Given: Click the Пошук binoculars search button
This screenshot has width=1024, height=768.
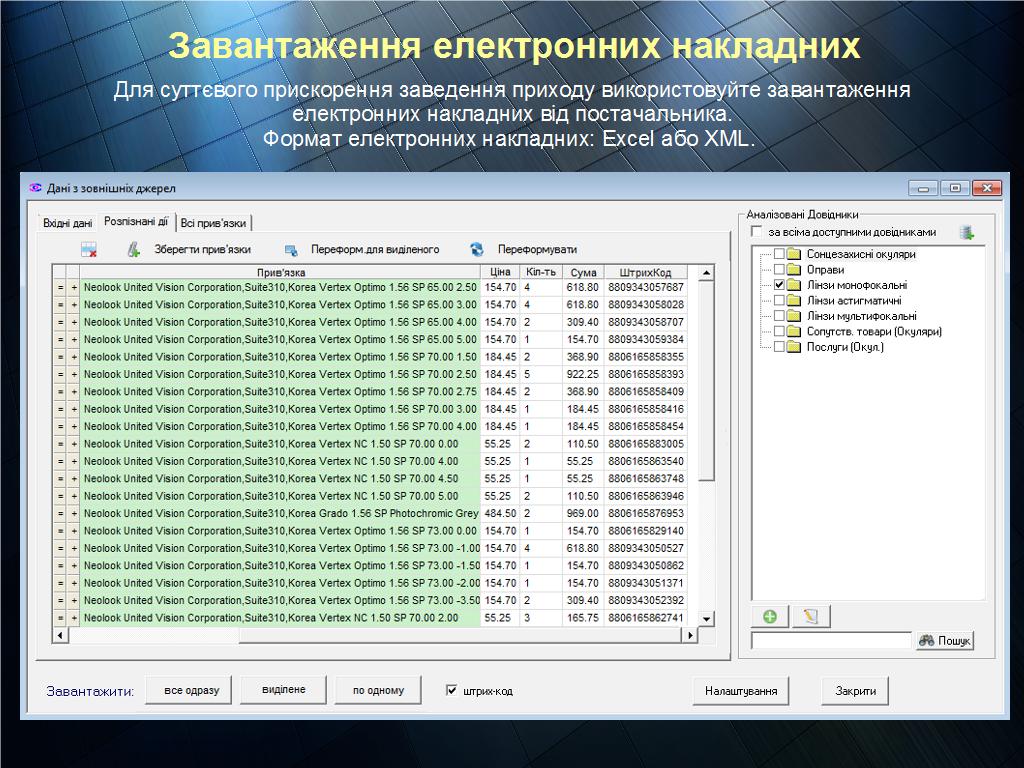Looking at the screenshot, I should click(x=944, y=641).
